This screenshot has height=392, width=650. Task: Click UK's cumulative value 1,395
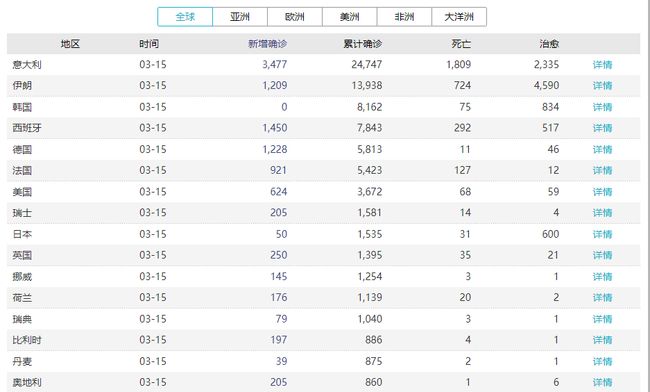pos(369,255)
